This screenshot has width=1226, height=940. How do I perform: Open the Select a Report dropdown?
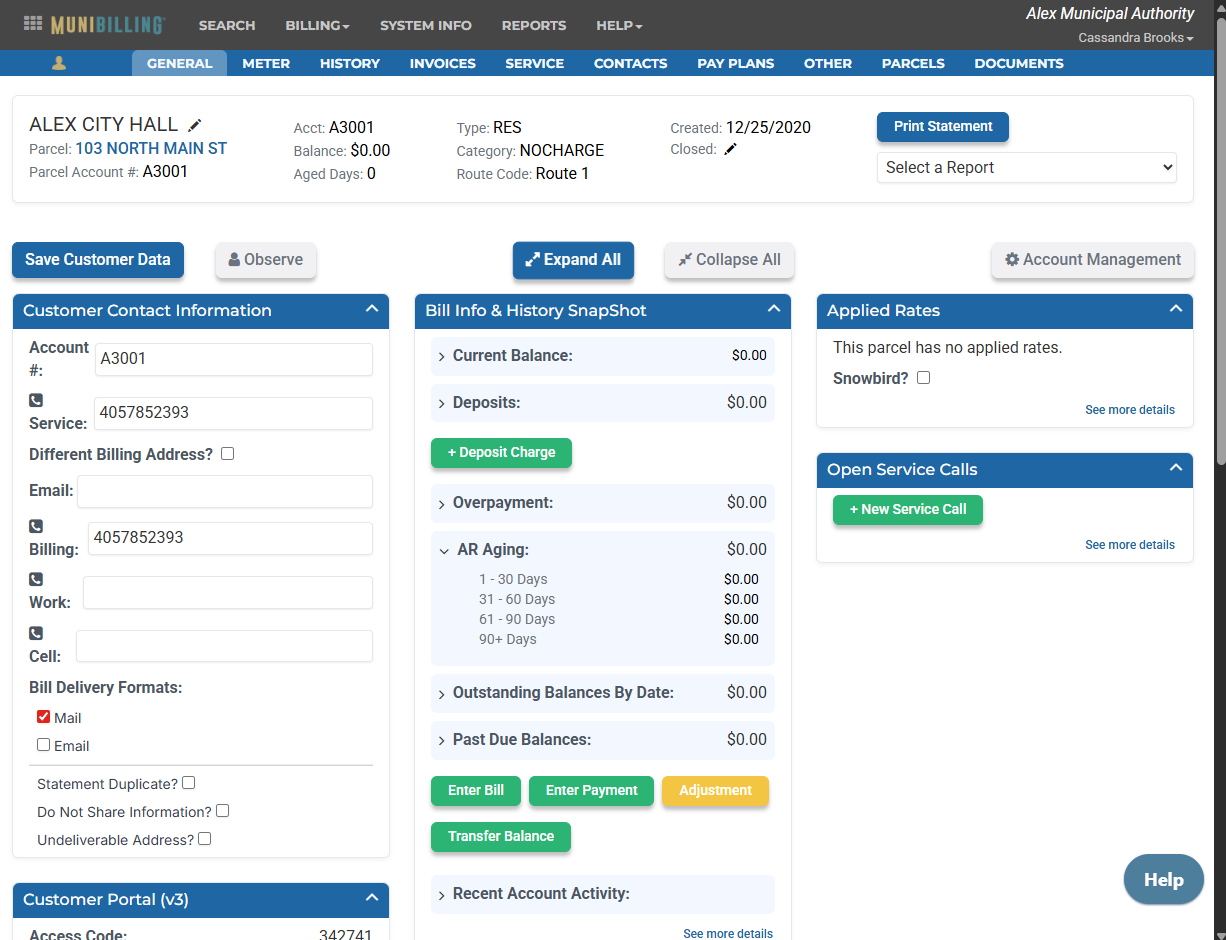click(1026, 168)
